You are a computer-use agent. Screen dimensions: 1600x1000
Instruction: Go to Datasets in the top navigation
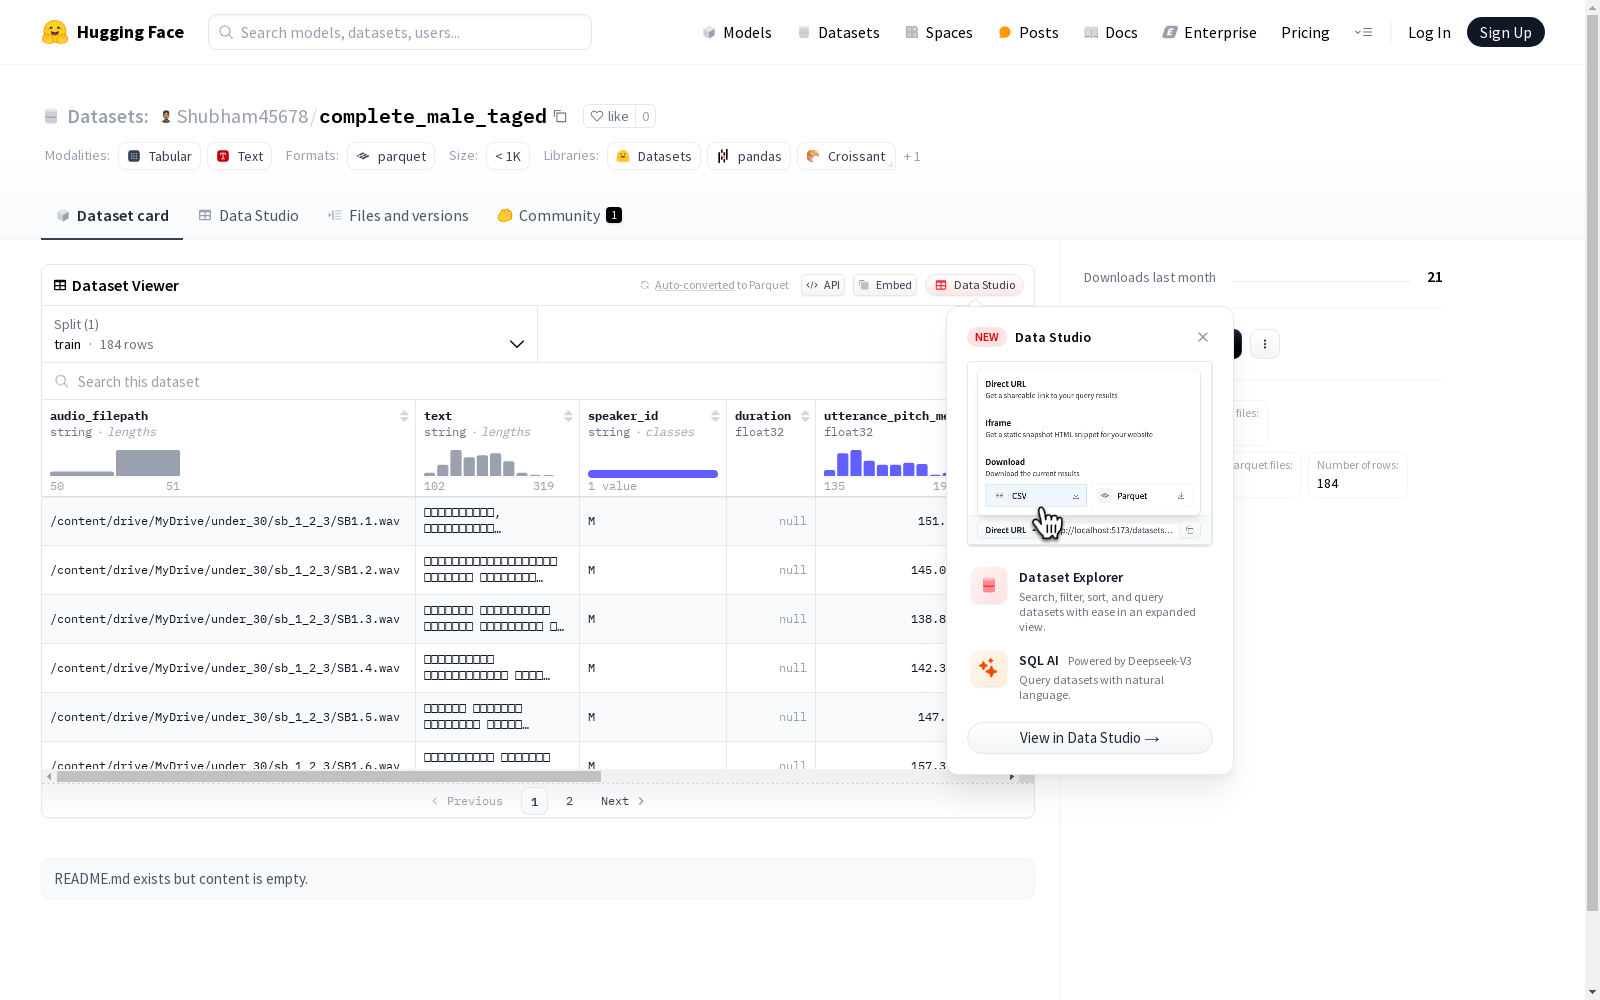coord(838,32)
